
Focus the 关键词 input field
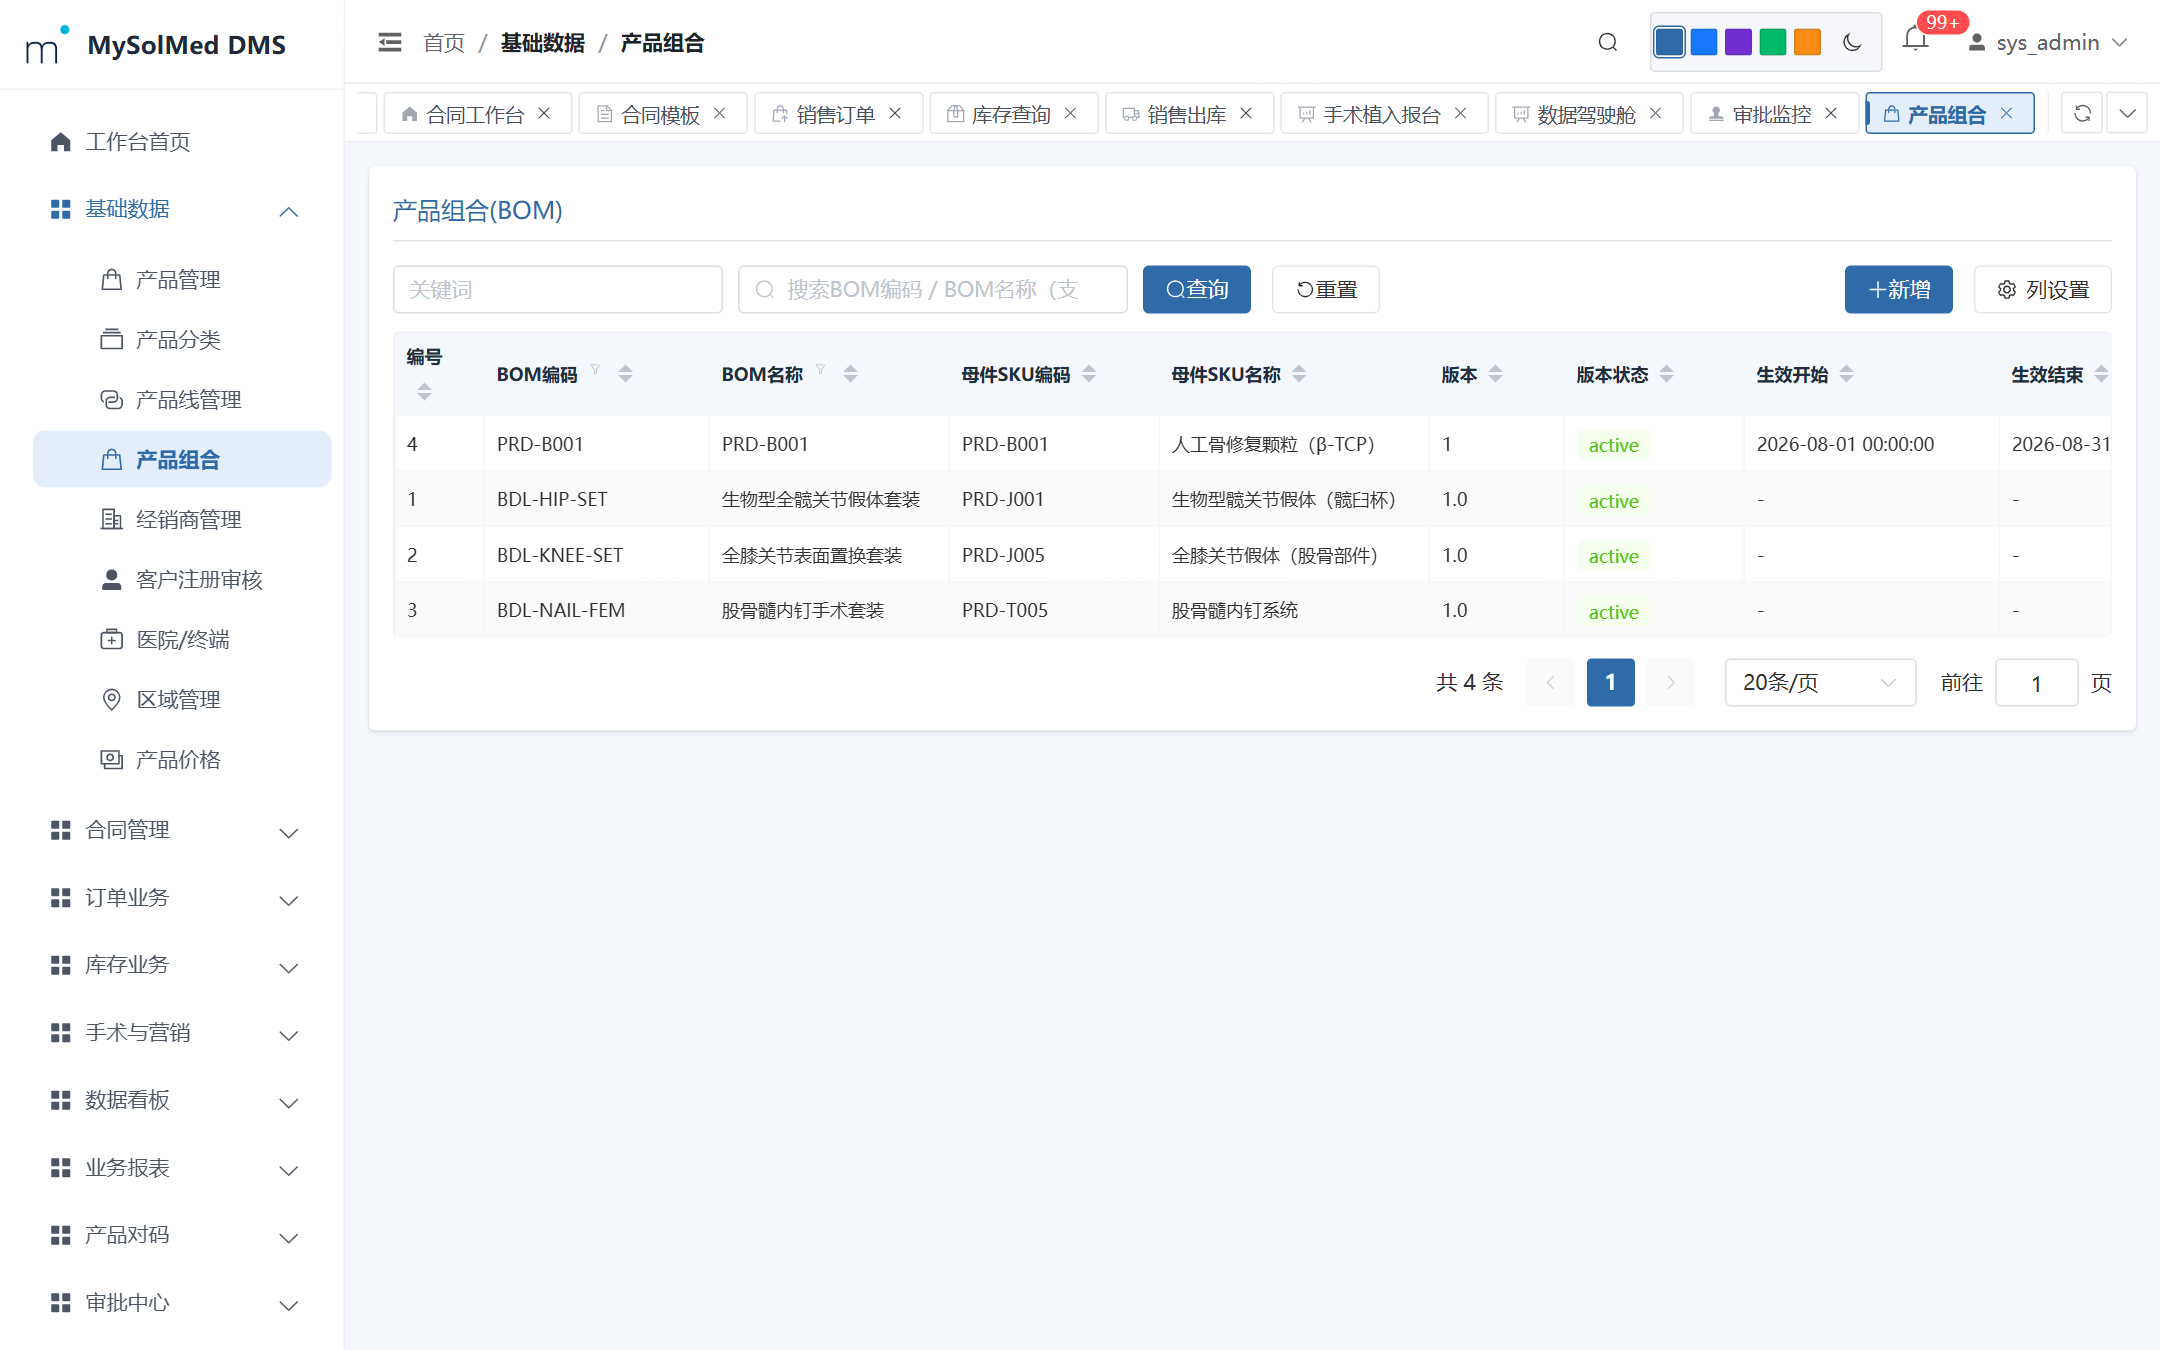558,289
